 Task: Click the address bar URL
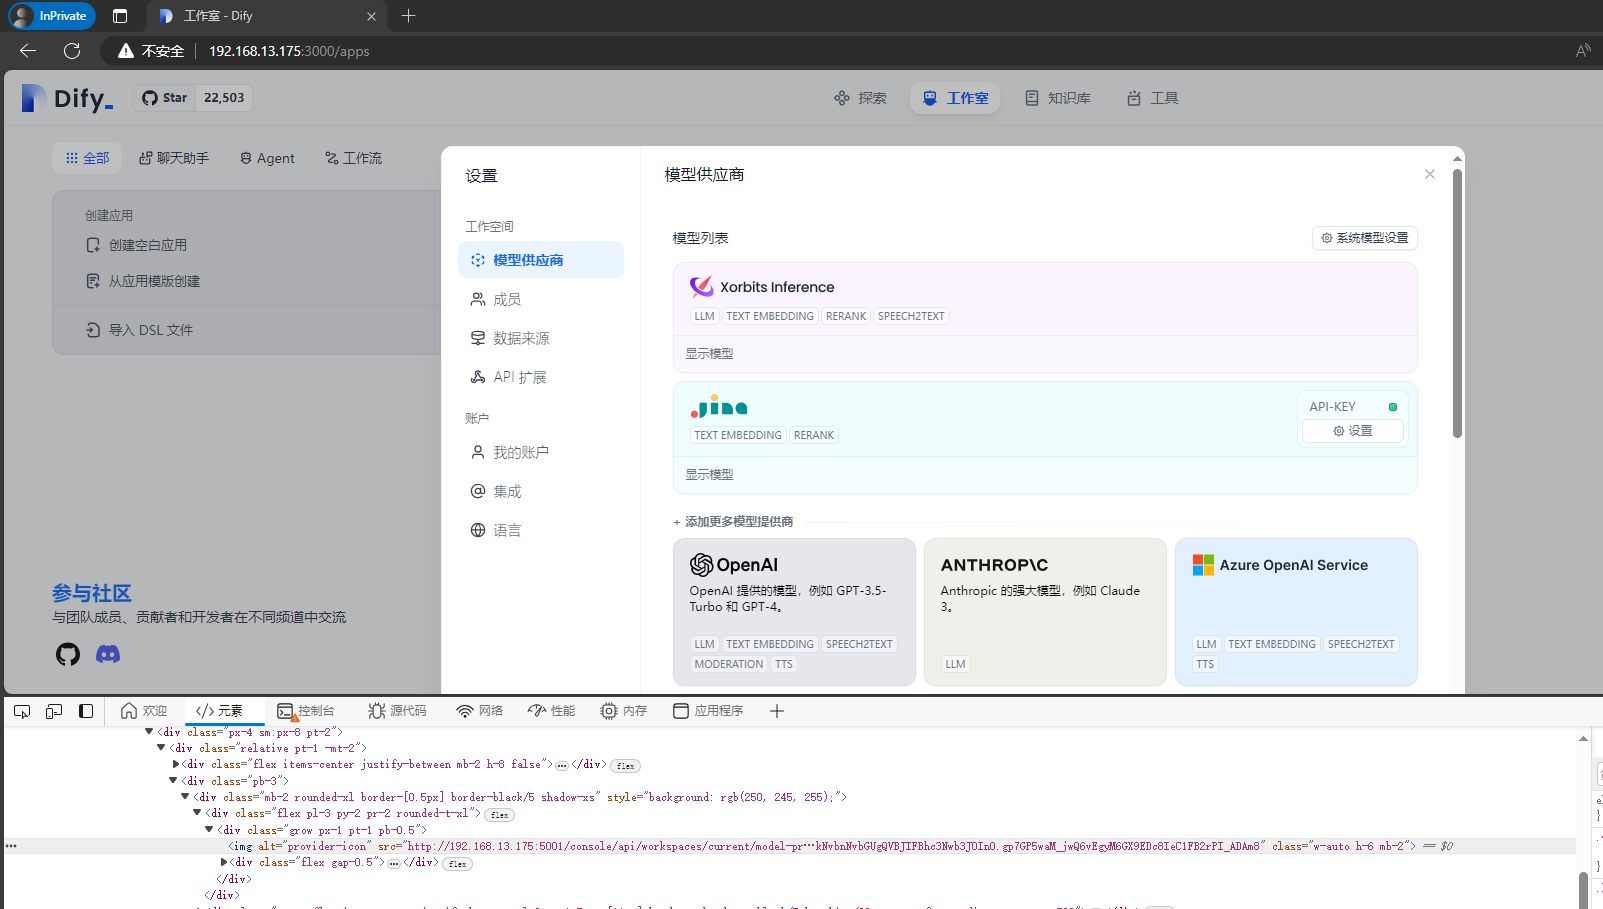[289, 51]
